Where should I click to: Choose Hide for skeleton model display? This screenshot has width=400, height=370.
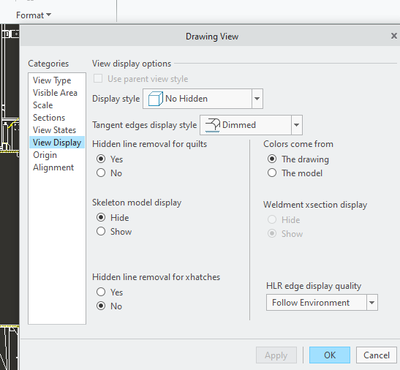click(101, 217)
